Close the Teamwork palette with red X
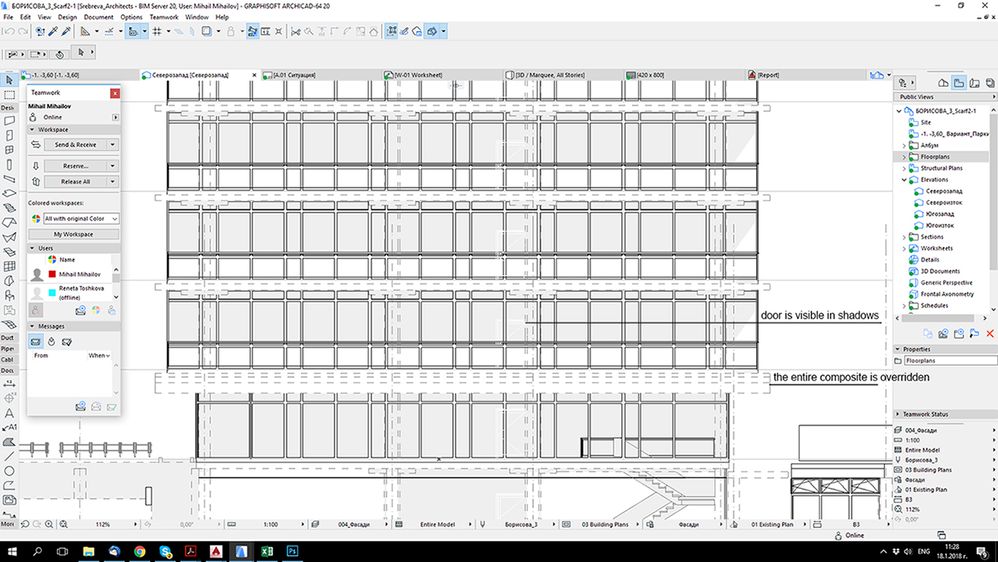This screenshot has width=998, height=562. point(115,93)
